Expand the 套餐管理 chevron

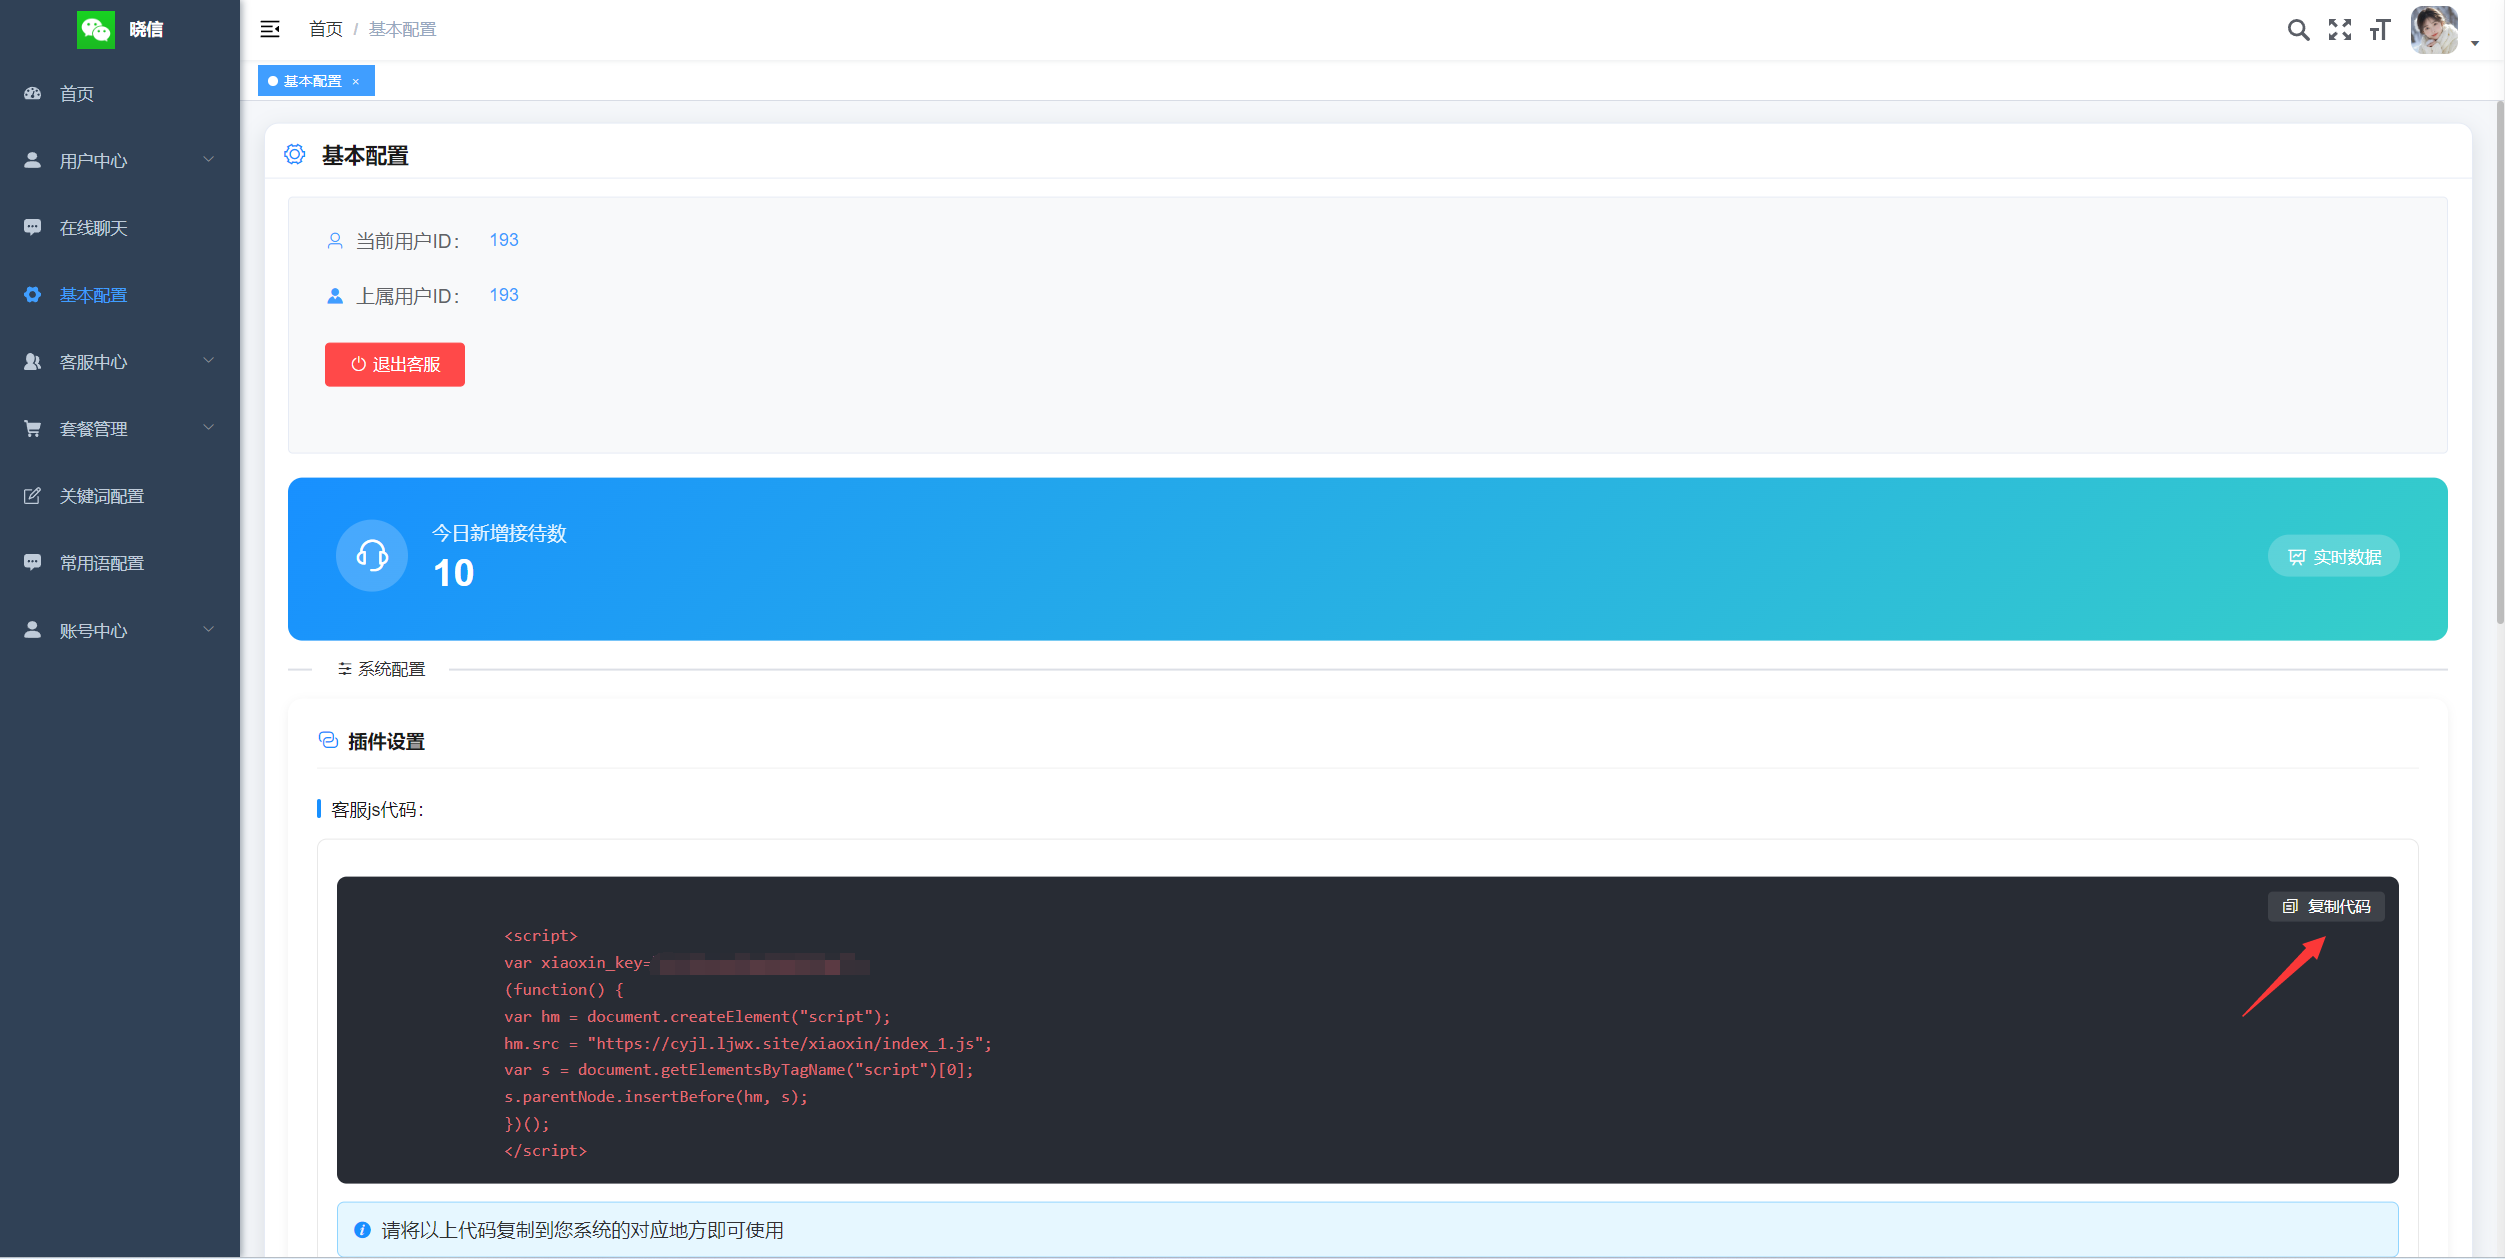click(208, 427)
